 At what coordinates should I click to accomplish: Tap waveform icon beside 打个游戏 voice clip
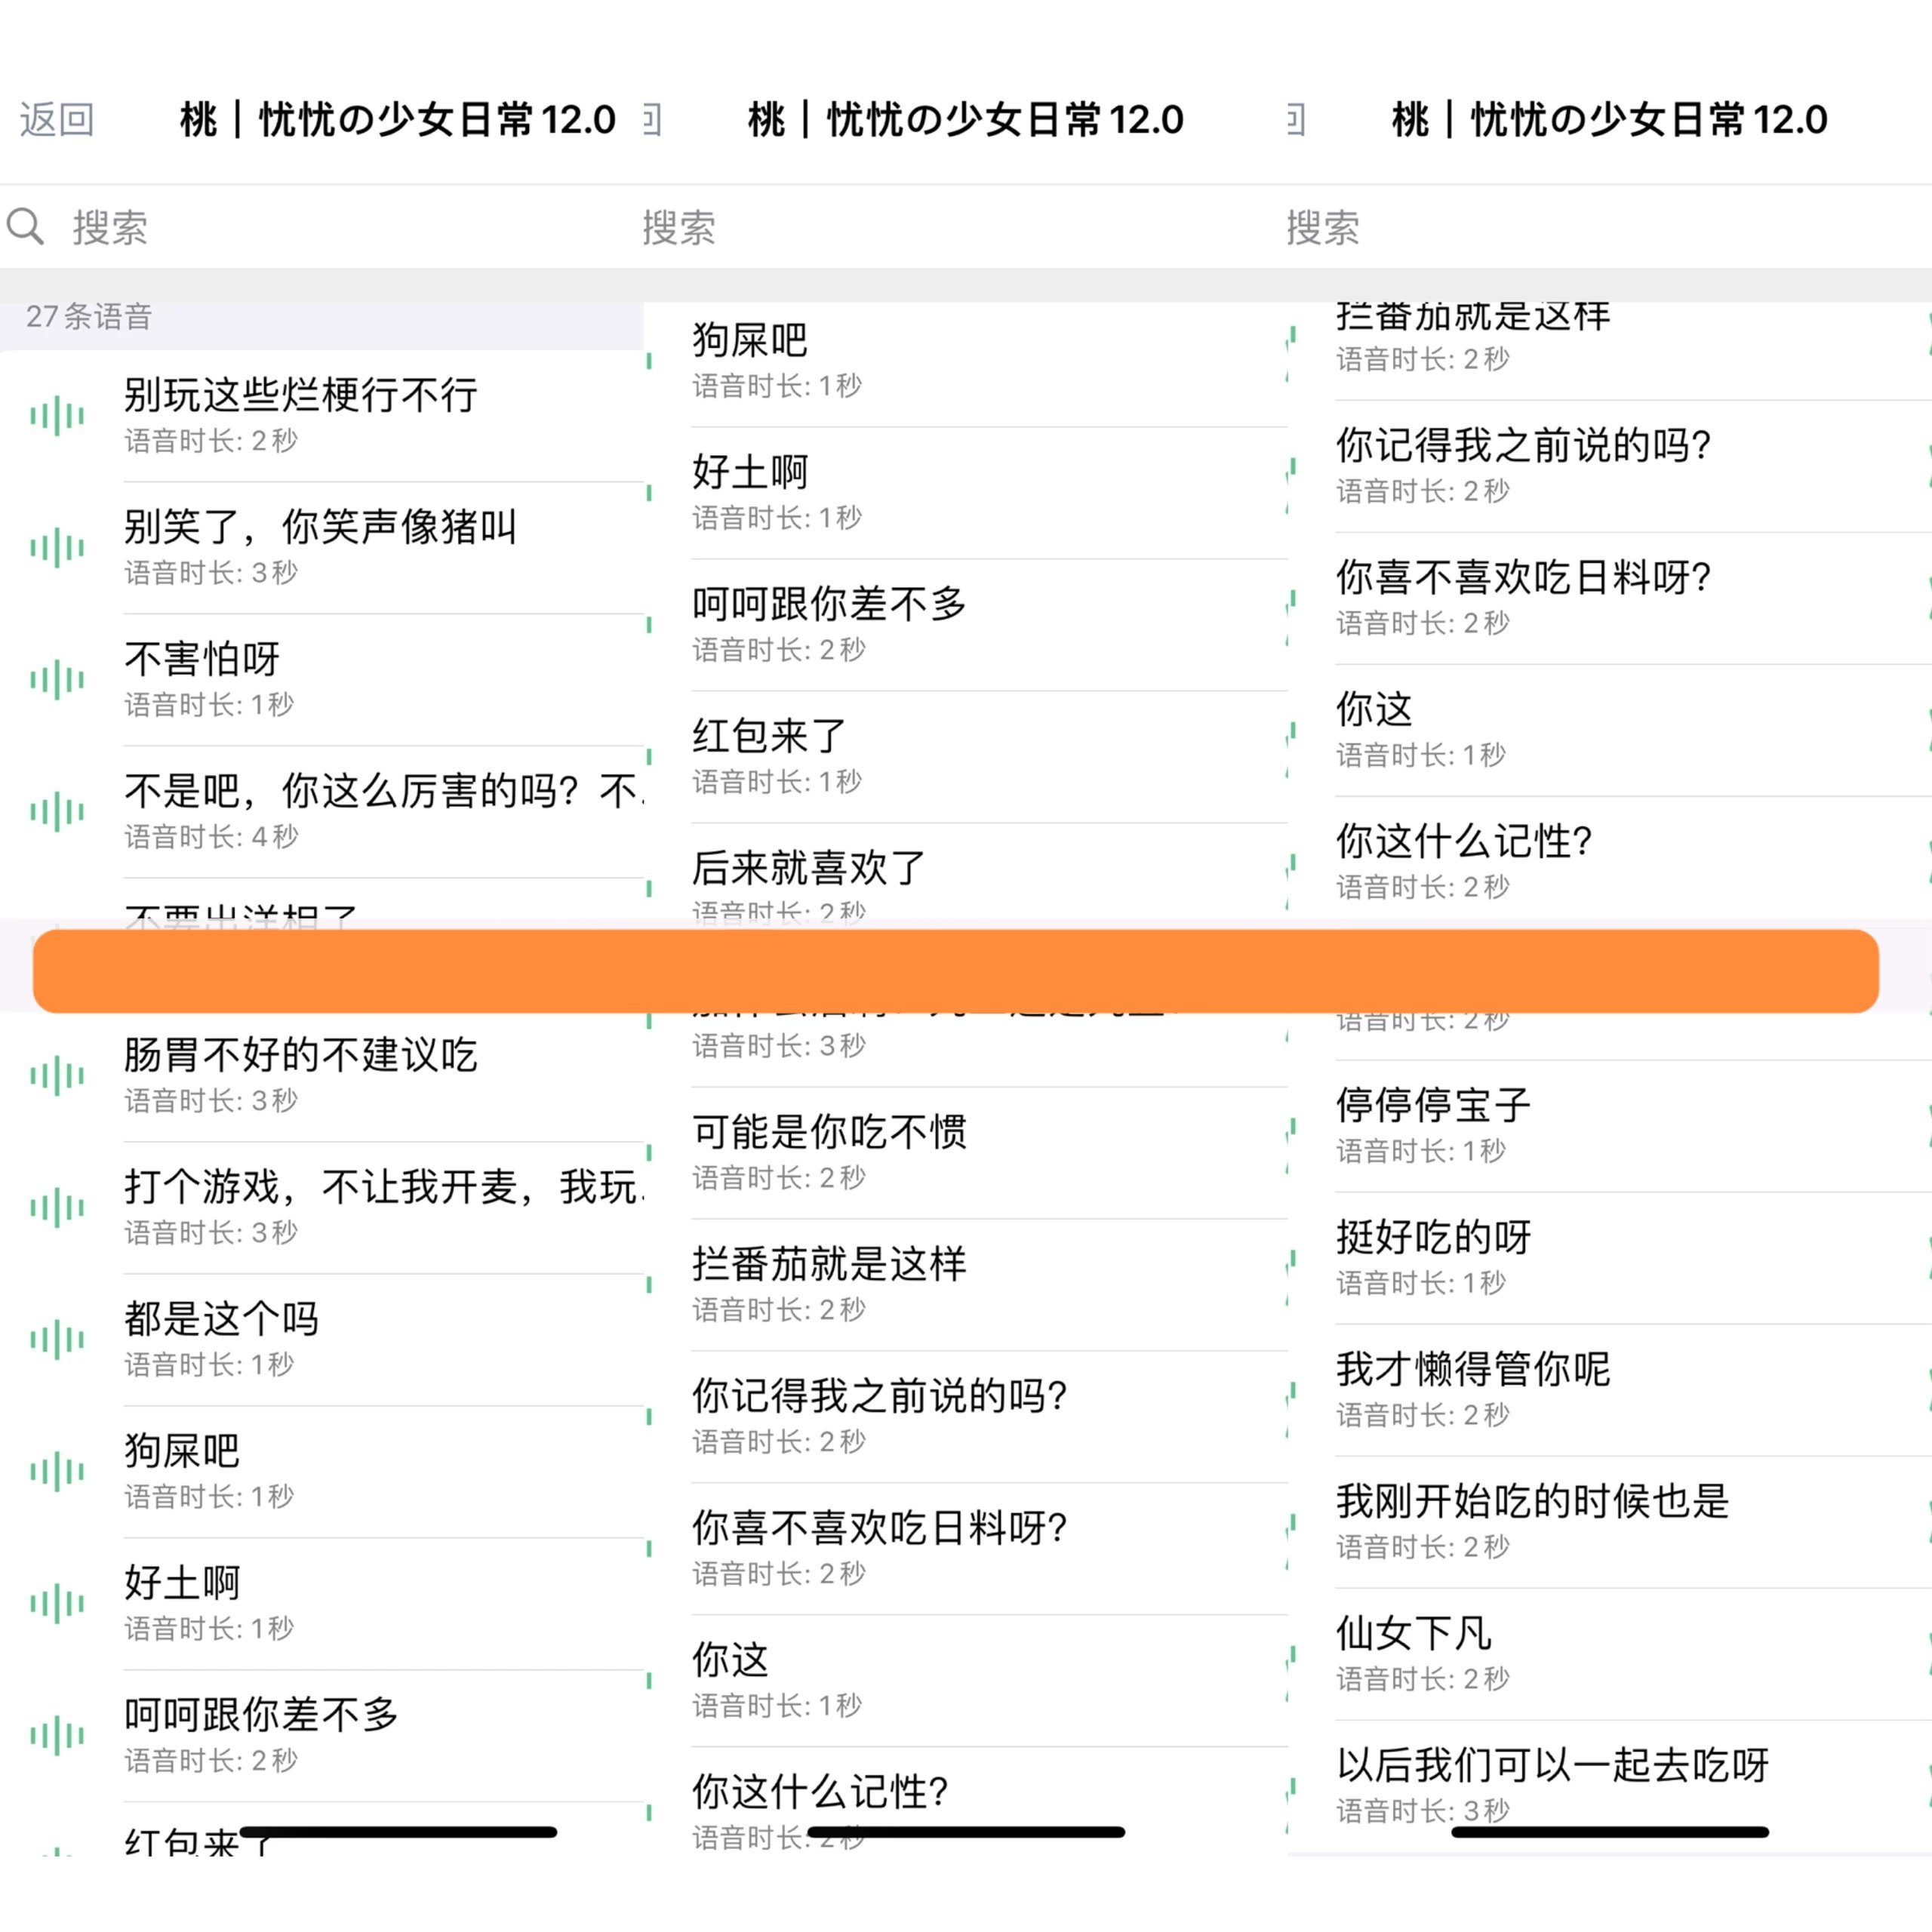[57, 1208]
